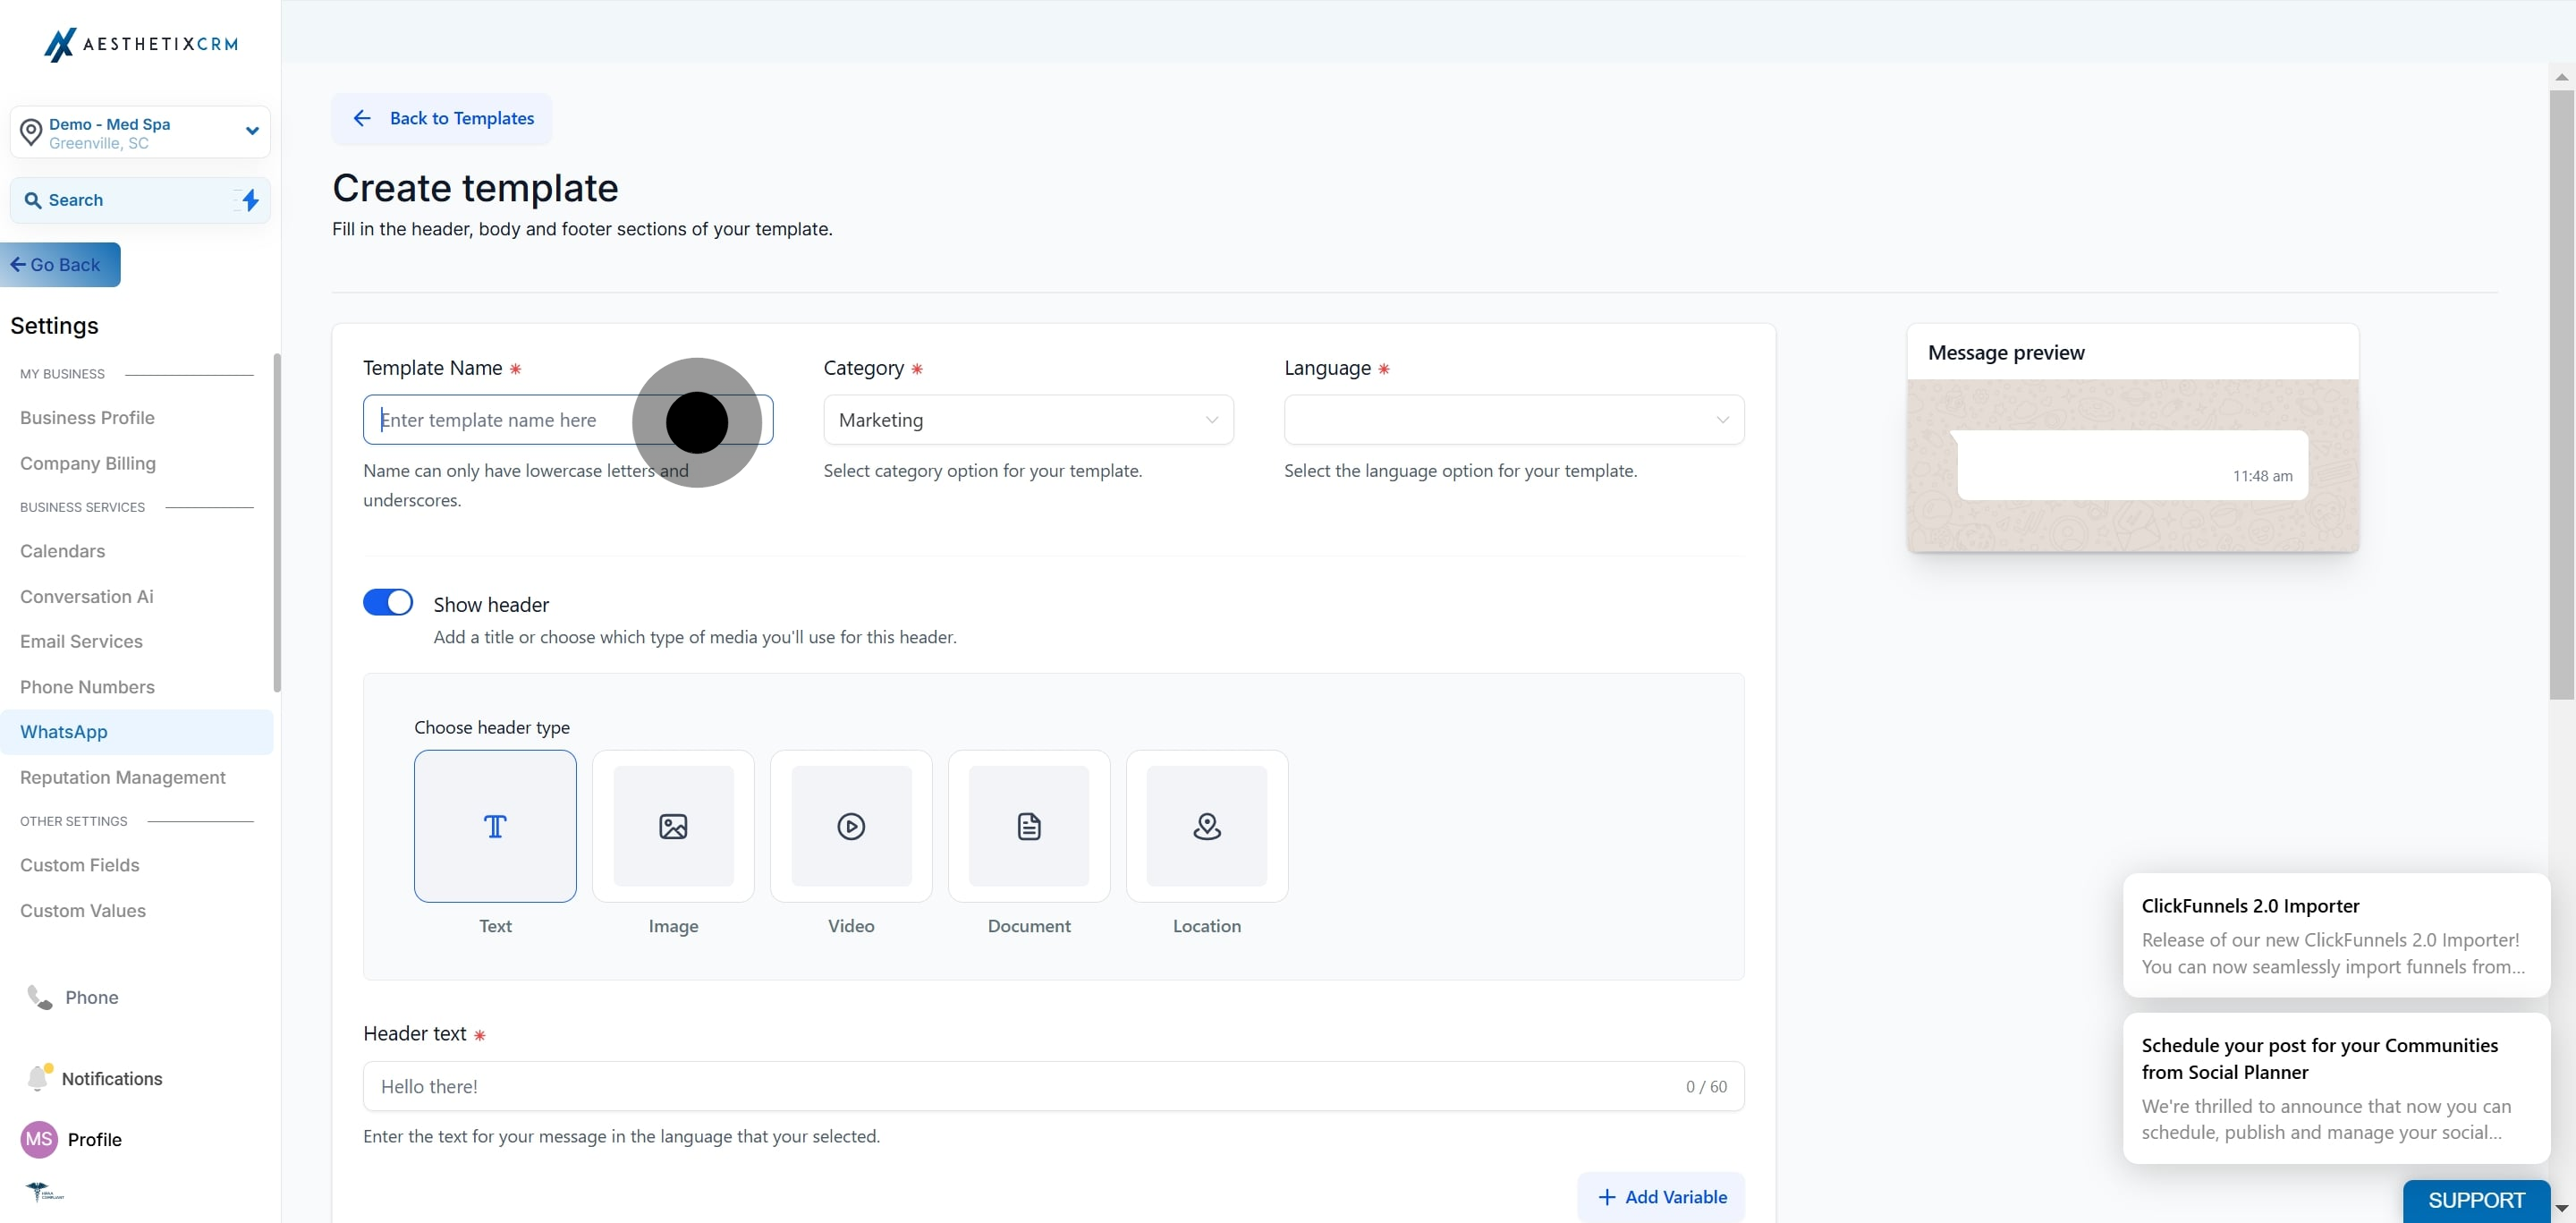Screen dimensions: 2576x1223
Task: Select the Document header type icon
Action: pyautogui.click(x=1029, y=826)
